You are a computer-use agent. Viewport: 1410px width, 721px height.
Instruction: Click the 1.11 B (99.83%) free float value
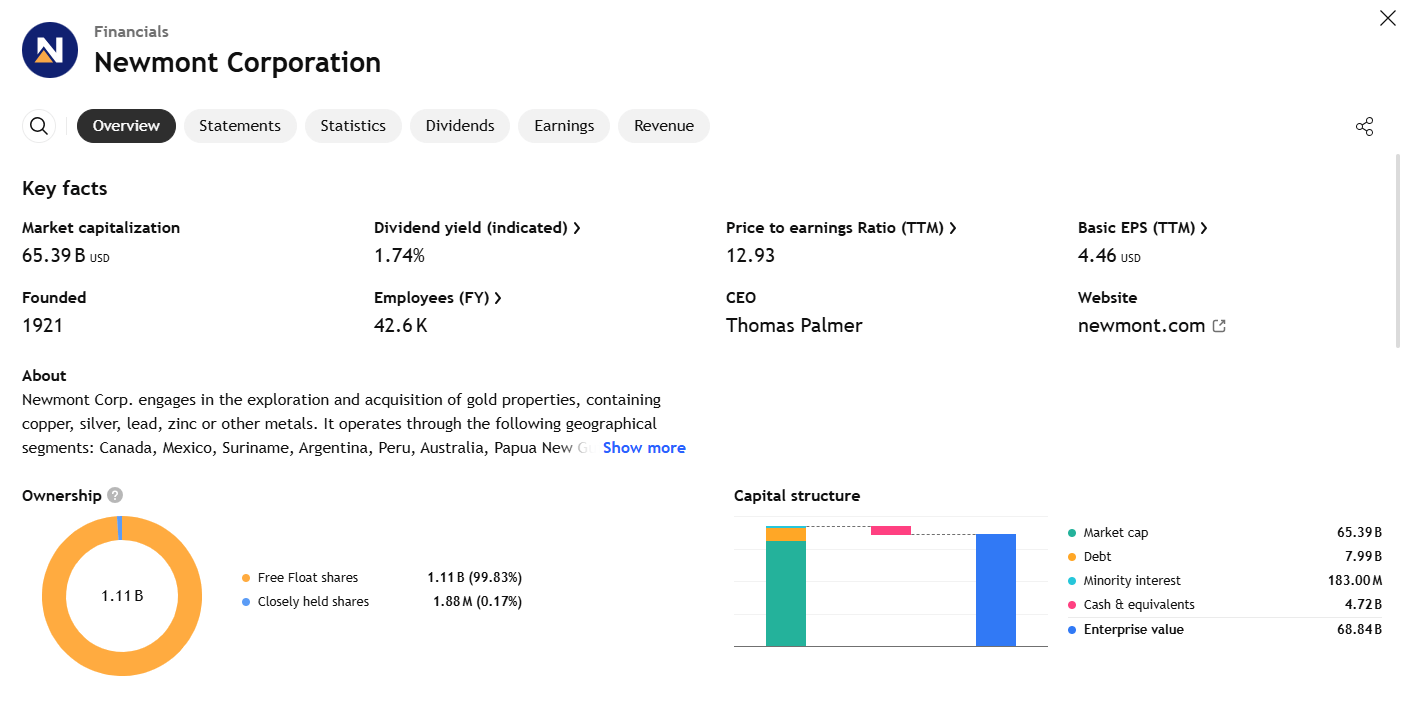(474, 578)
